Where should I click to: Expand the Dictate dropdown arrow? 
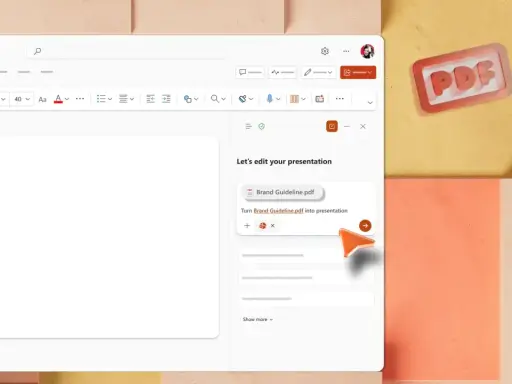(x=278, y=99)
